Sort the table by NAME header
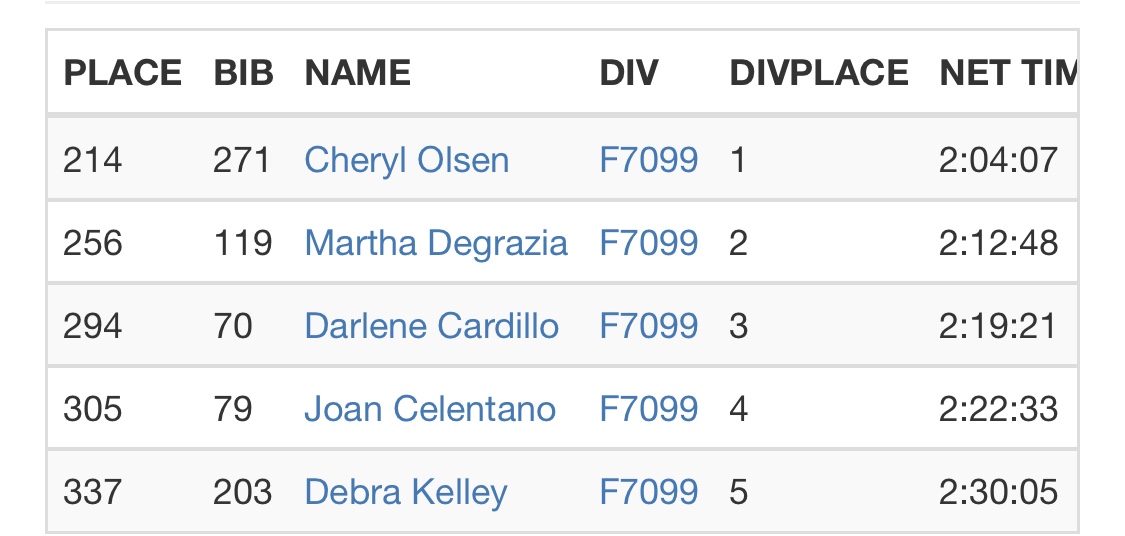1125x536 pixels. (357, 73)
